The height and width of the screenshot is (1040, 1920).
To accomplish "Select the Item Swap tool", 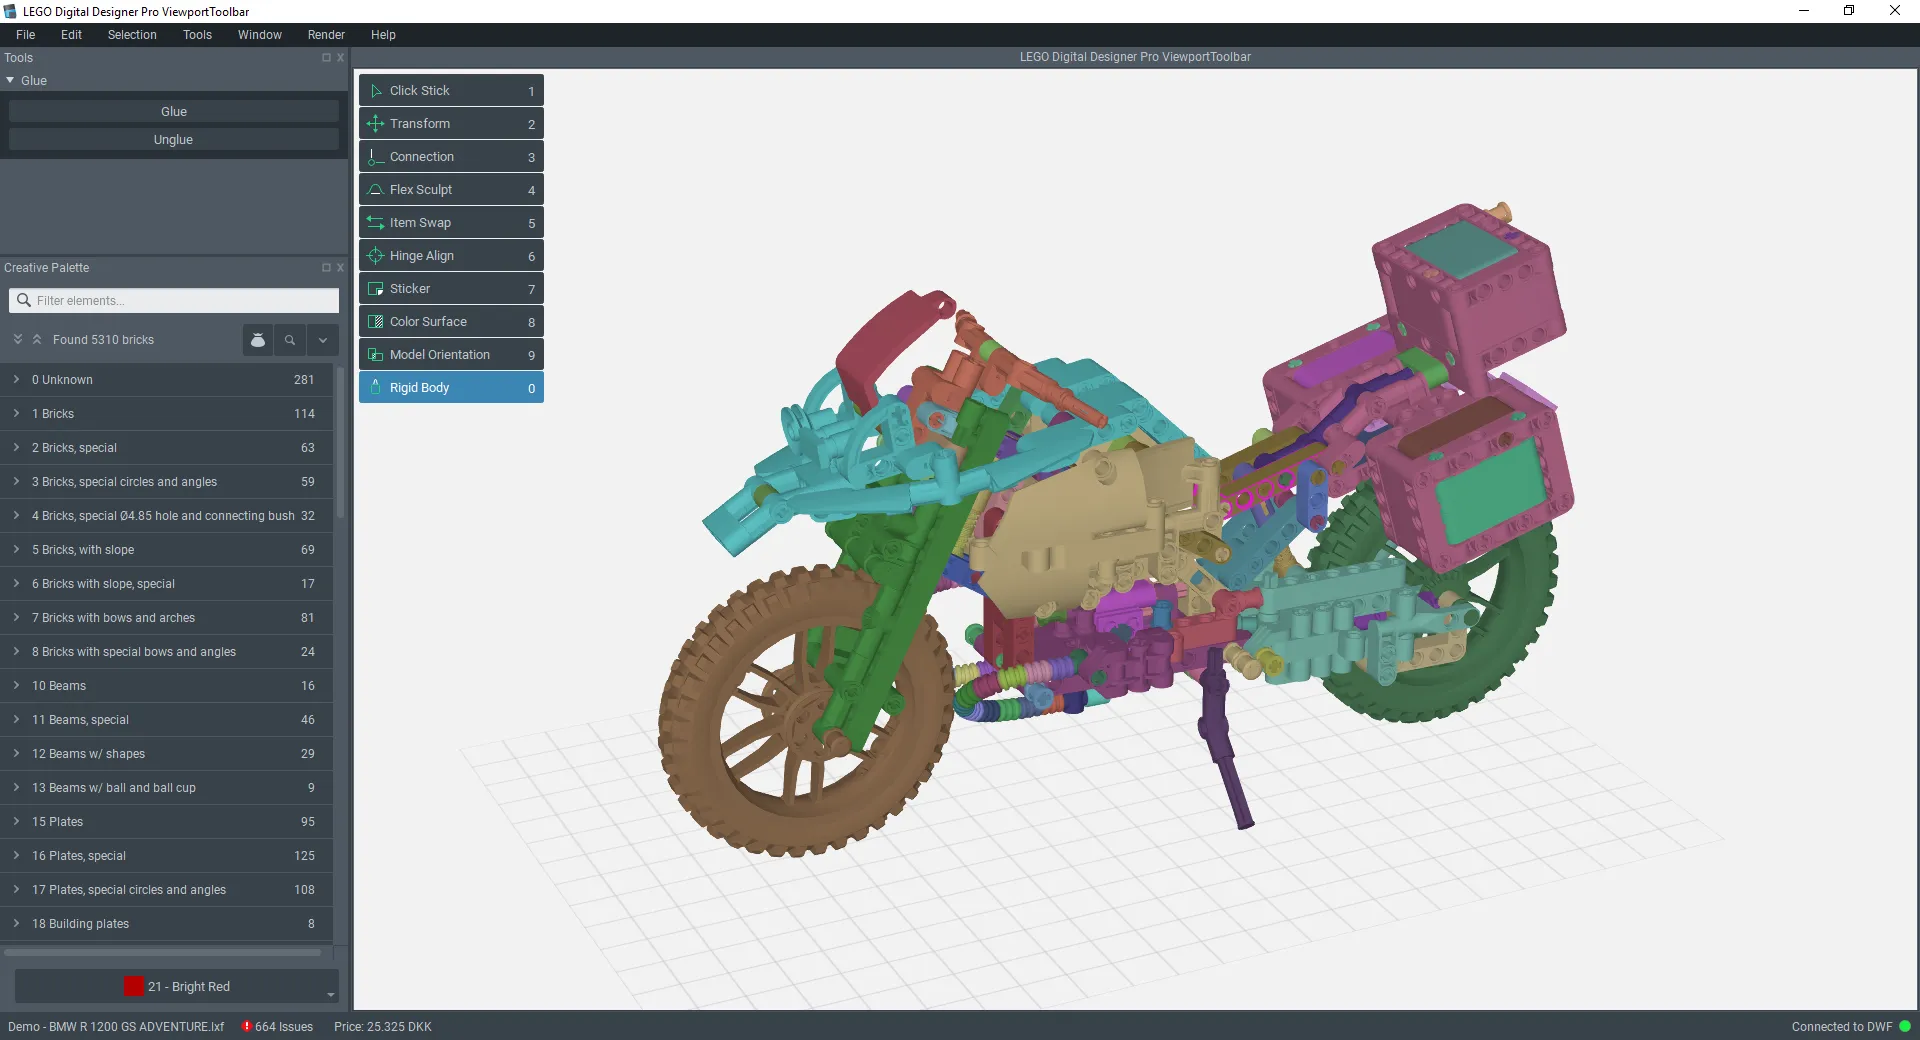I will coord(451,222).
